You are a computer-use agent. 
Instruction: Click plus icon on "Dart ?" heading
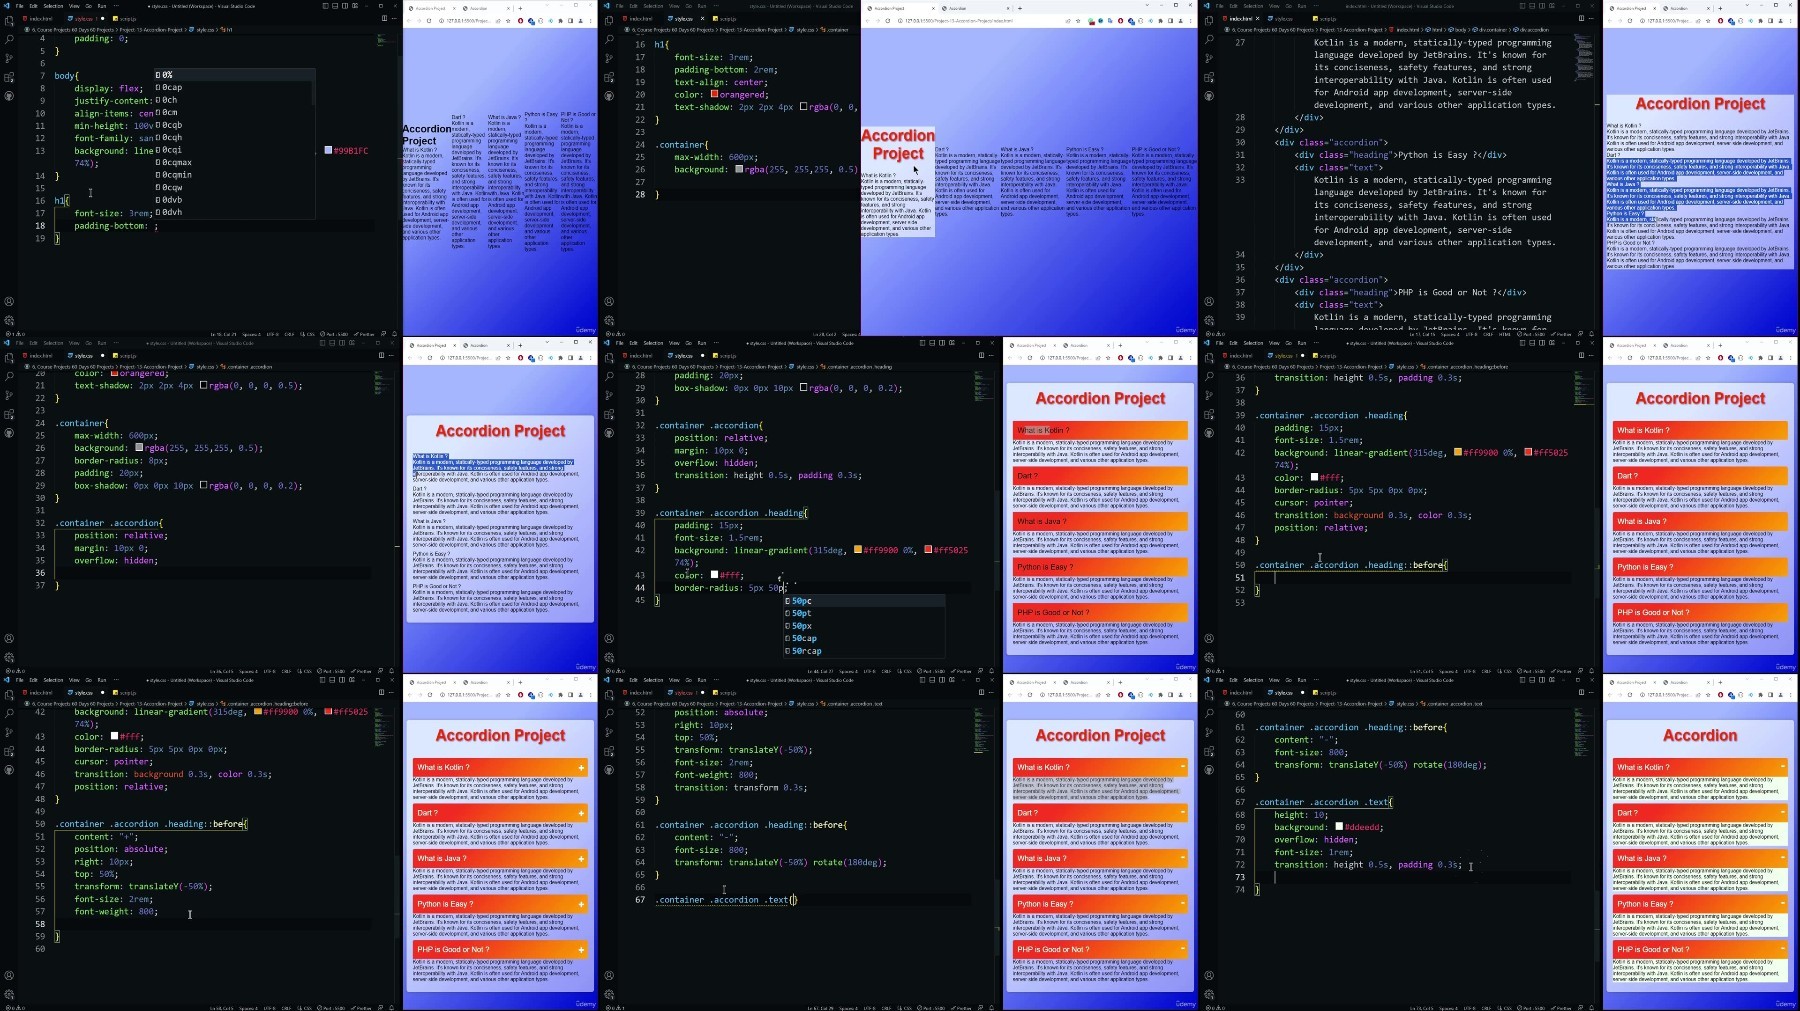click(x=581, y=813)
